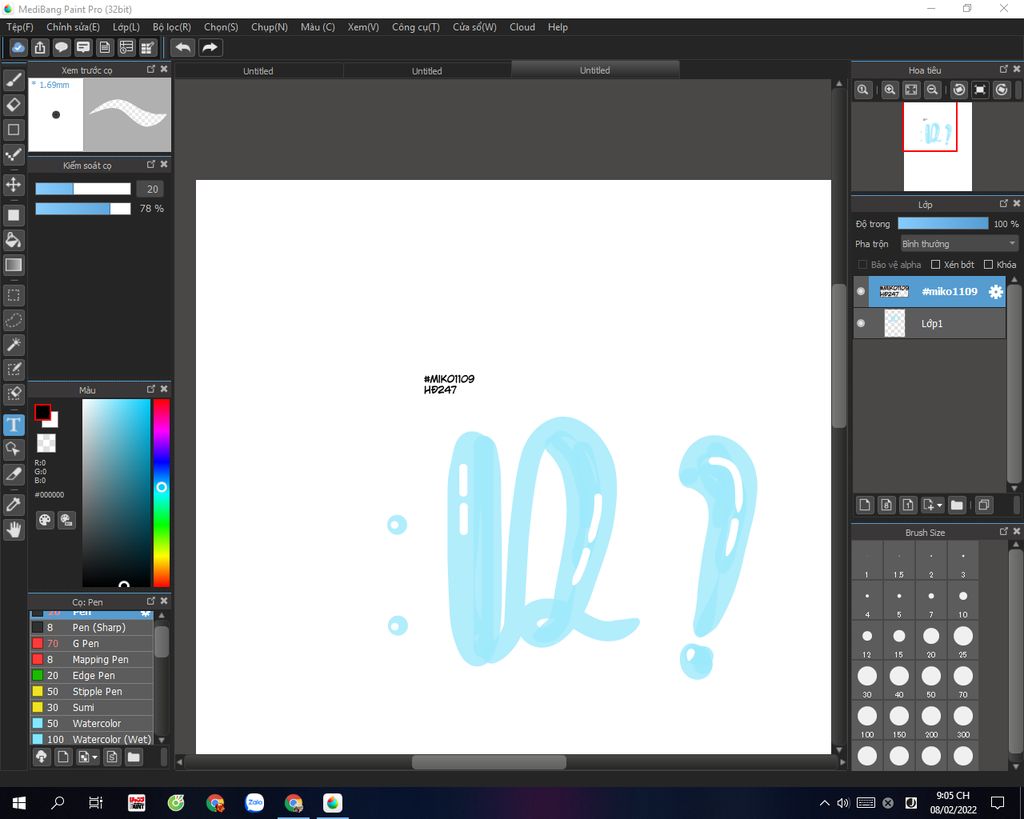Open the add layer type dropdown arrow
This screenshot has width=1024, height=819.
coord(939,505)
